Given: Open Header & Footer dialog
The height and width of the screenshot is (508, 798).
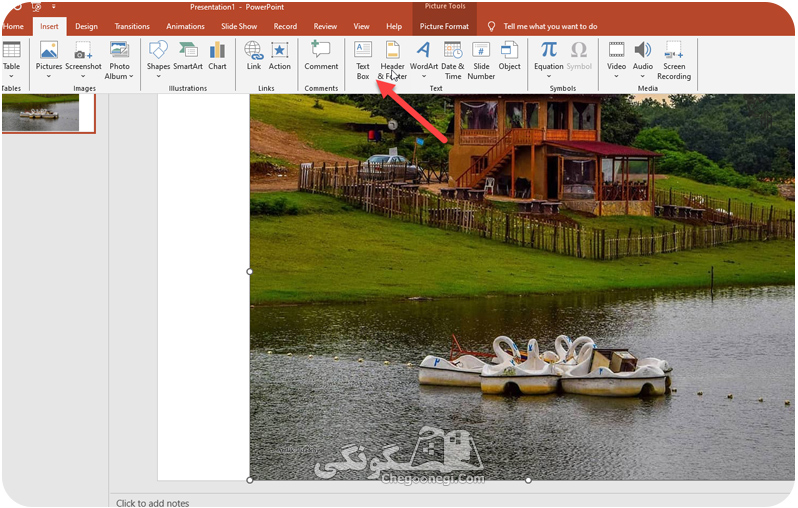Looking at the screenshot, I should [x=392, y=49].
